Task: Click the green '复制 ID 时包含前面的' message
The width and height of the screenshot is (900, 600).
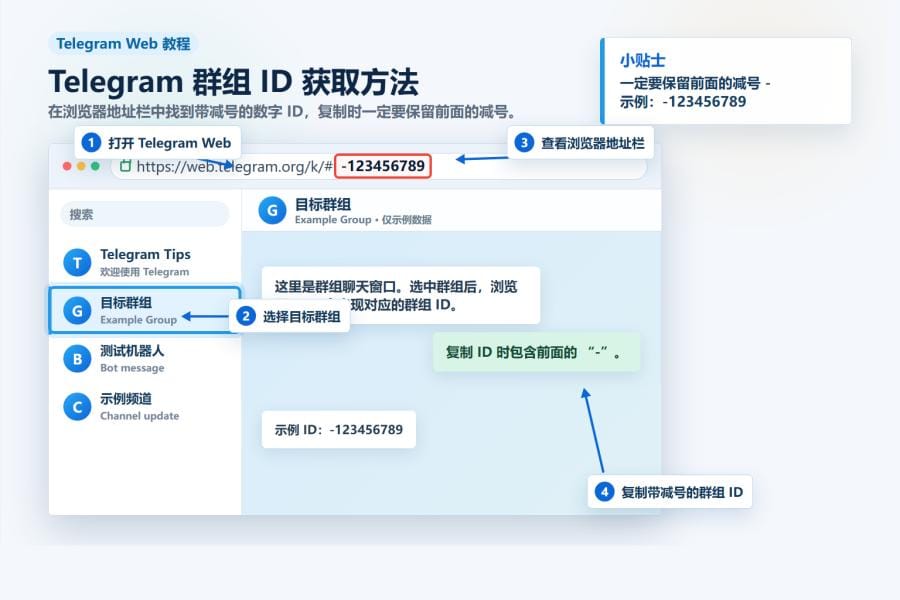Action: [536, 352]
